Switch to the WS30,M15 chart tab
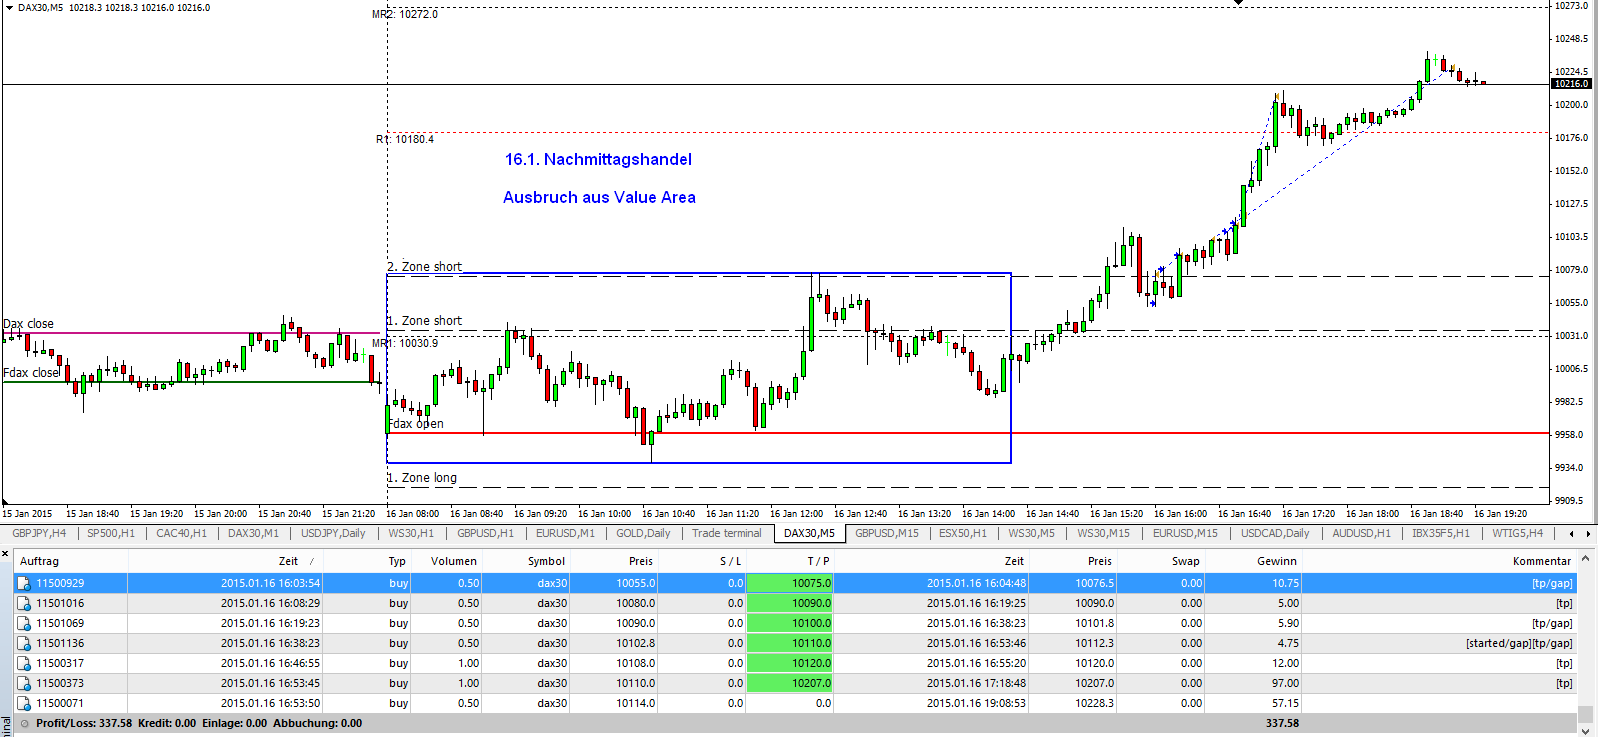This screenshot has height=737, width=1598. tap(1103, 533)
